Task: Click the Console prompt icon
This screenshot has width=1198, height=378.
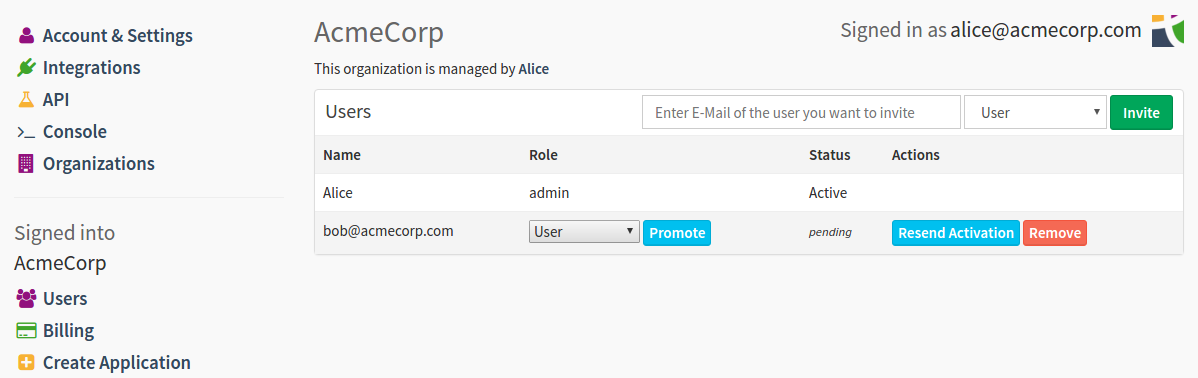Action: 26,132
